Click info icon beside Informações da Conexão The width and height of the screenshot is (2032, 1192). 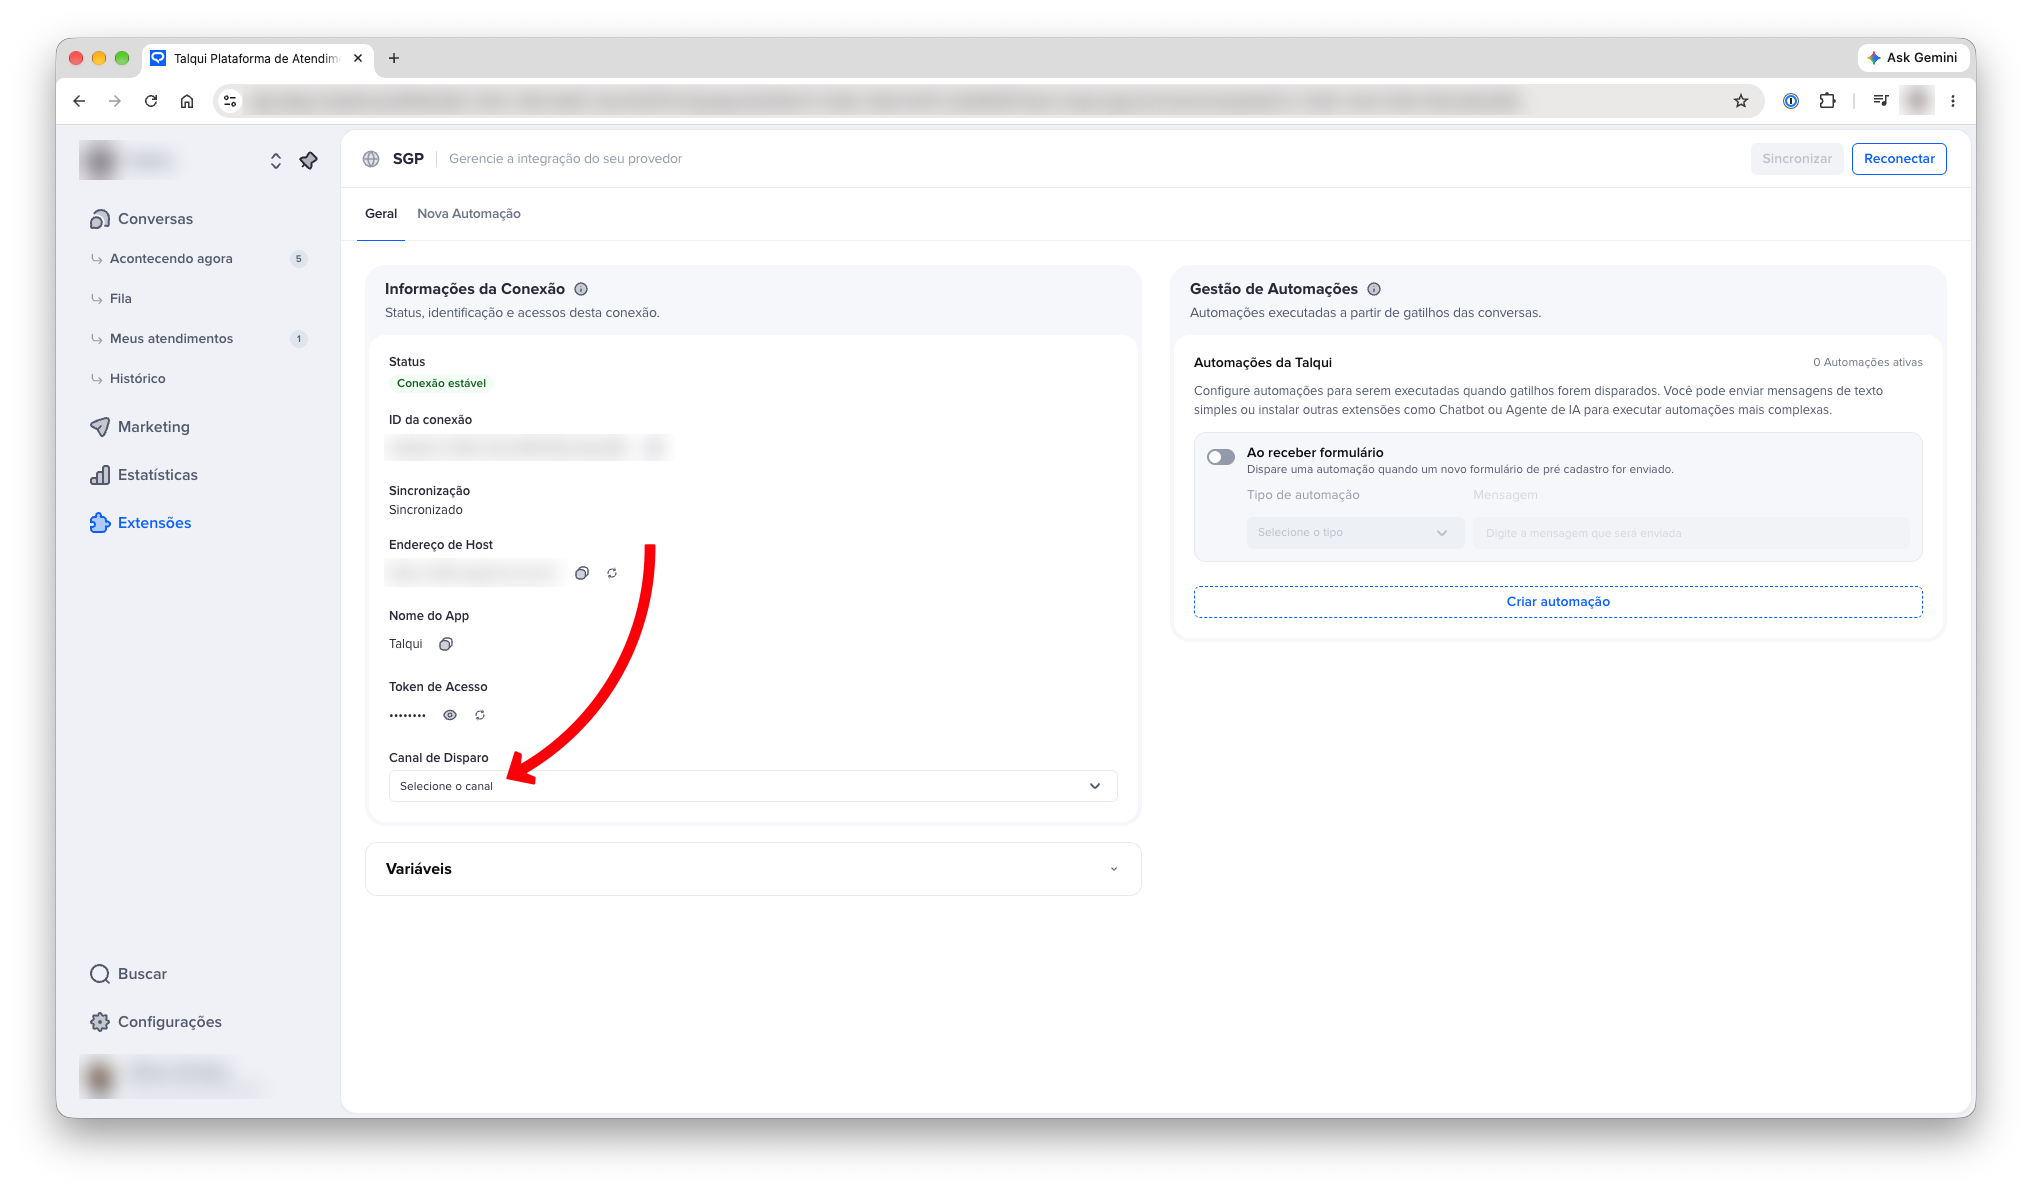tap(581, 289)
